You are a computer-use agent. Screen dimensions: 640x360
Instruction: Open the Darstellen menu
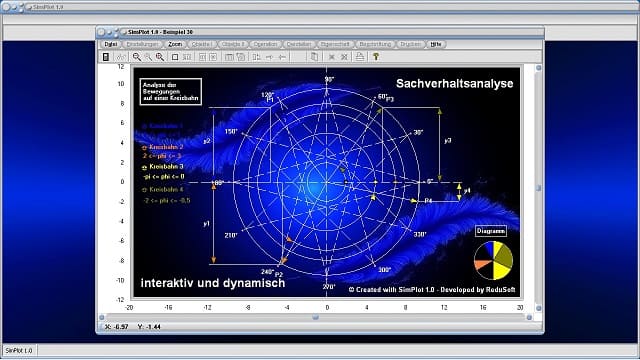299,44
